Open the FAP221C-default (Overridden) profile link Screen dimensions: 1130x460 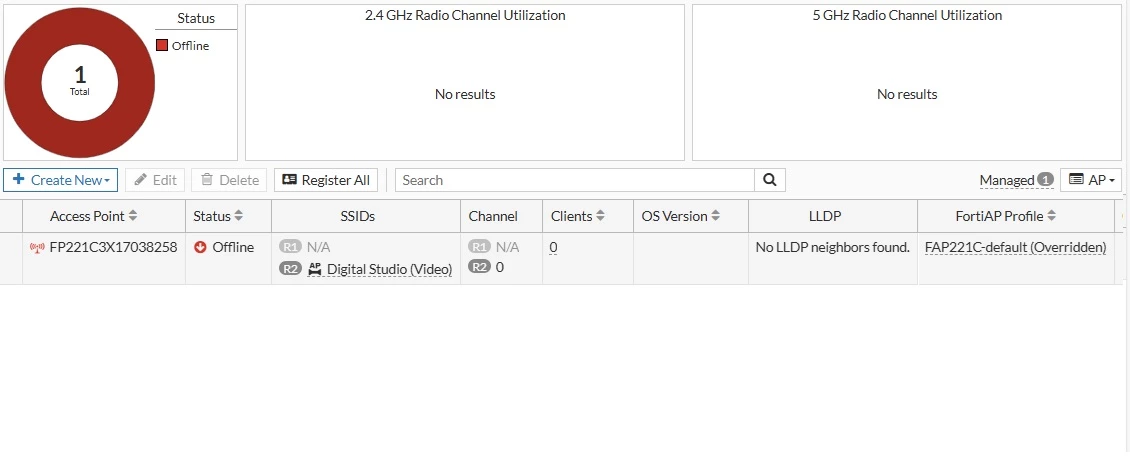[x=1015, y=247]
